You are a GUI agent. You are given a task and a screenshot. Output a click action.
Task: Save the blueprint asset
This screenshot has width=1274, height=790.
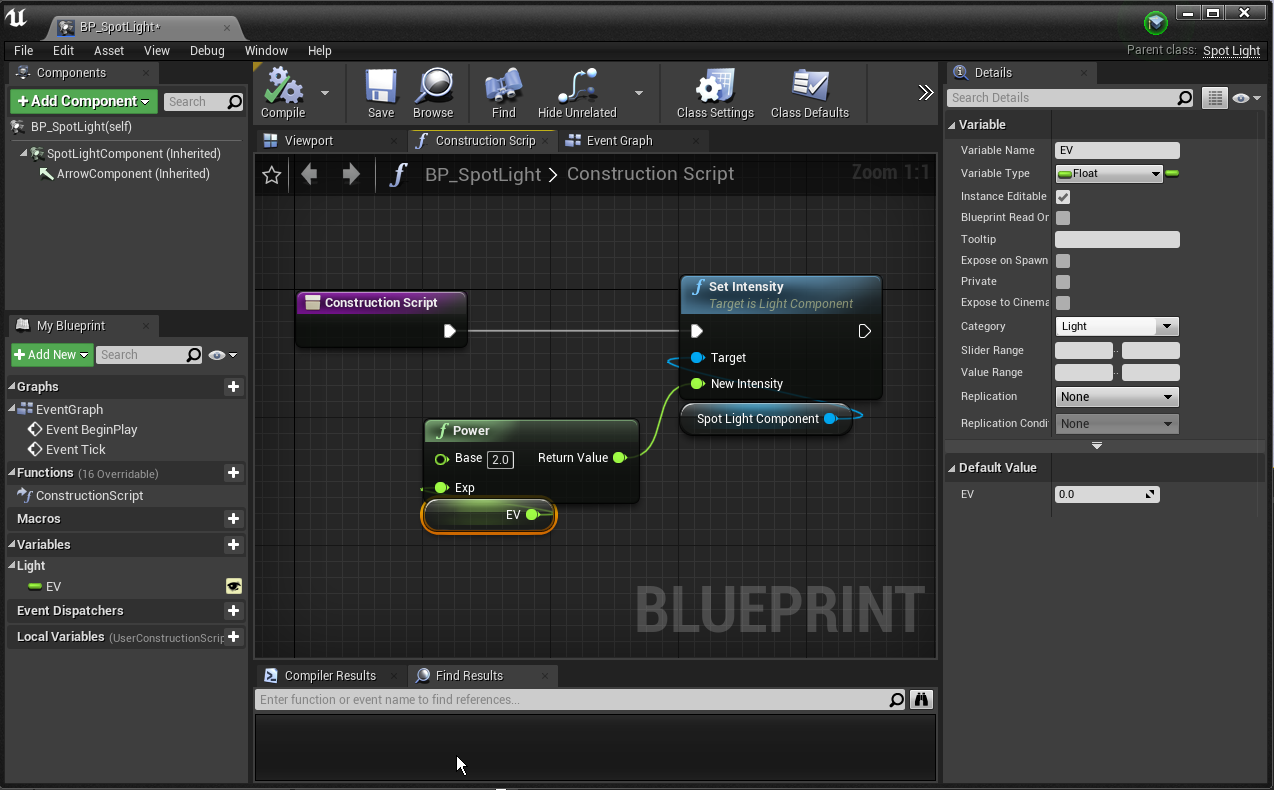381,93
